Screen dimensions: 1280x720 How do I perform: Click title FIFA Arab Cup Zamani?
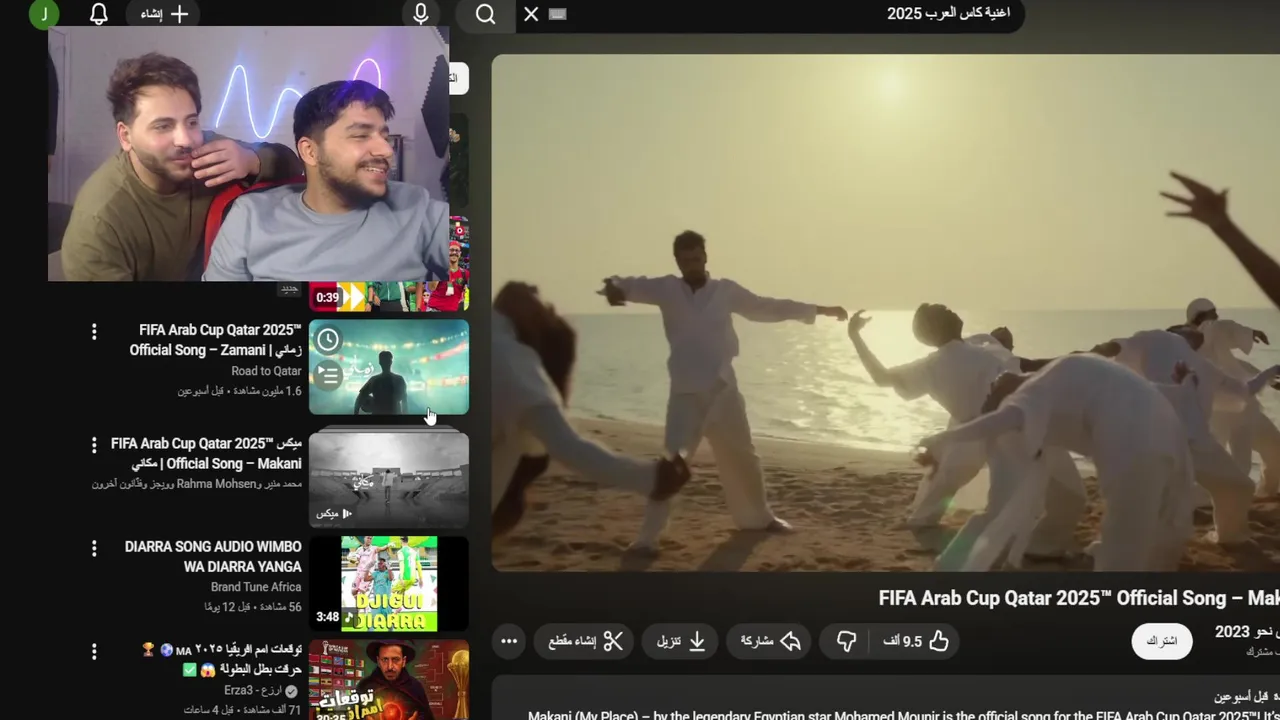[215, 340]
